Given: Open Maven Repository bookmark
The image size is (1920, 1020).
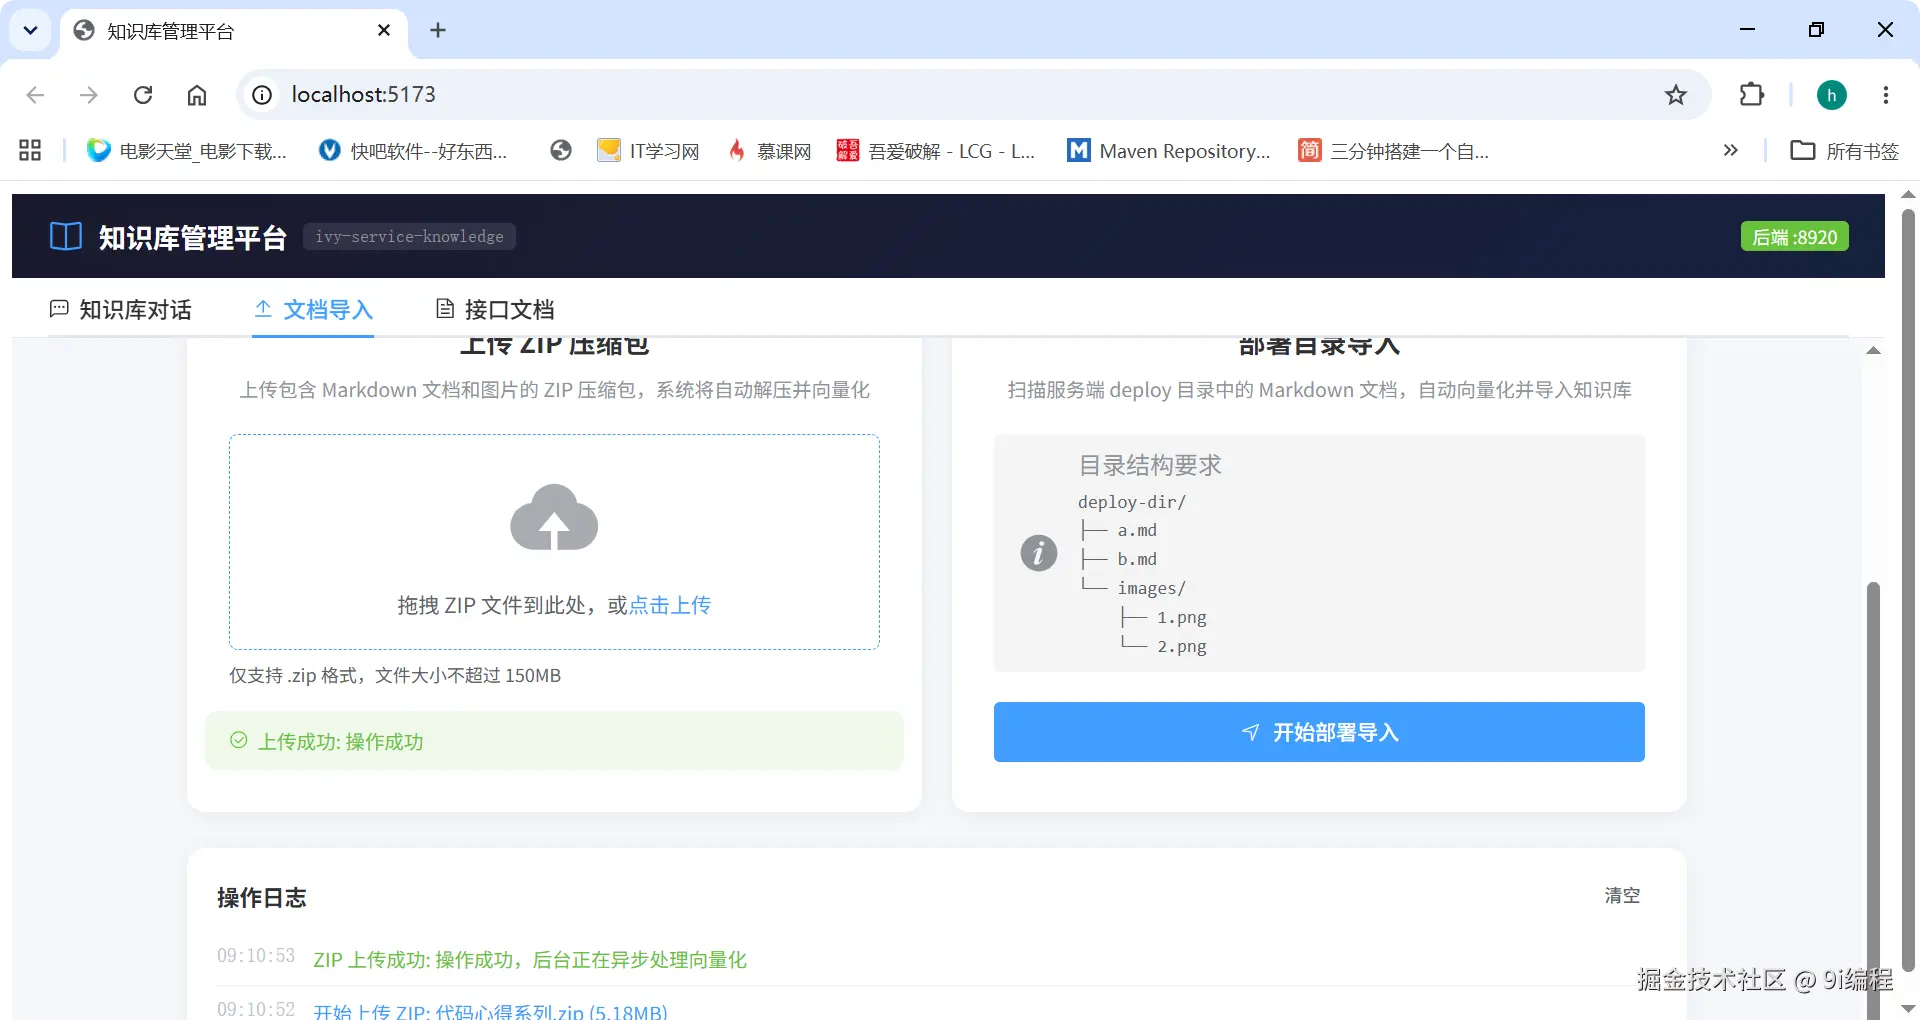Looking at the screenshot, I should 1169,151.
